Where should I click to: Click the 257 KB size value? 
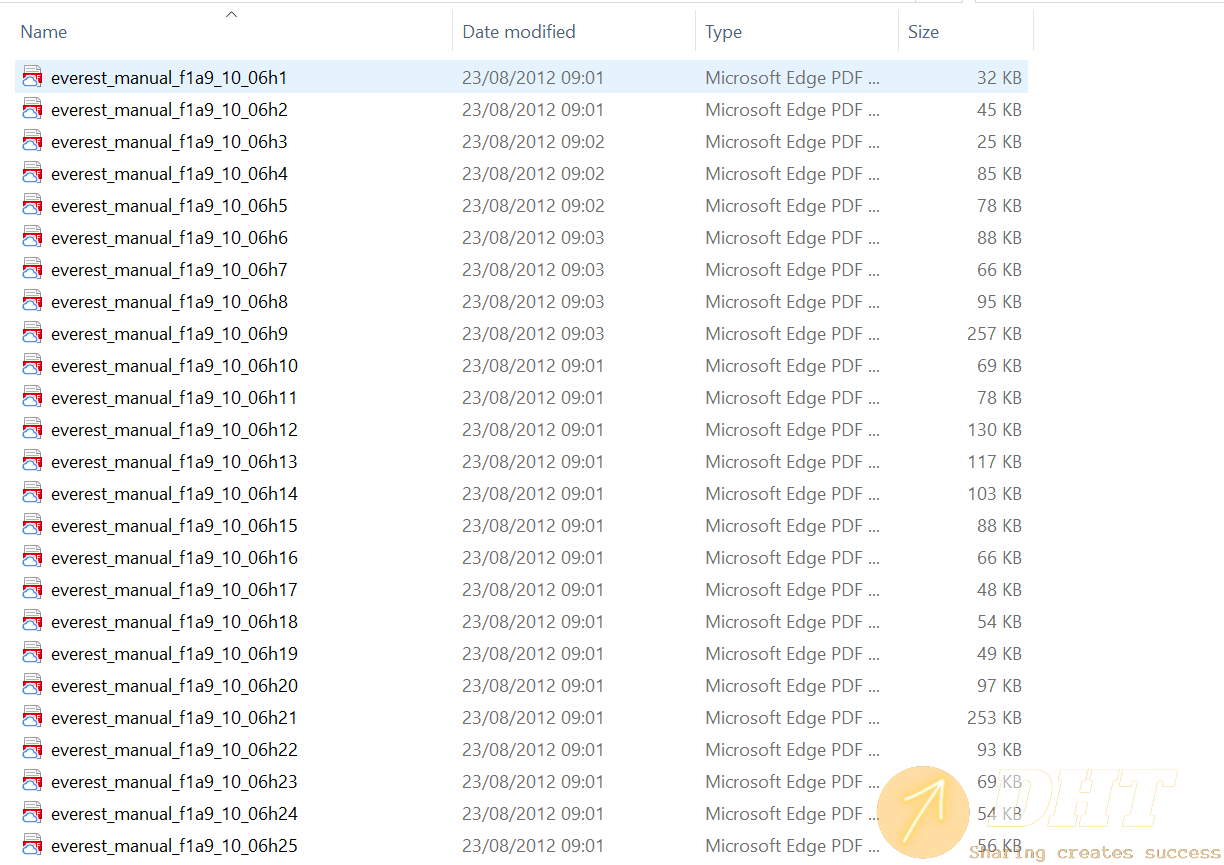(x=994, y=333)
